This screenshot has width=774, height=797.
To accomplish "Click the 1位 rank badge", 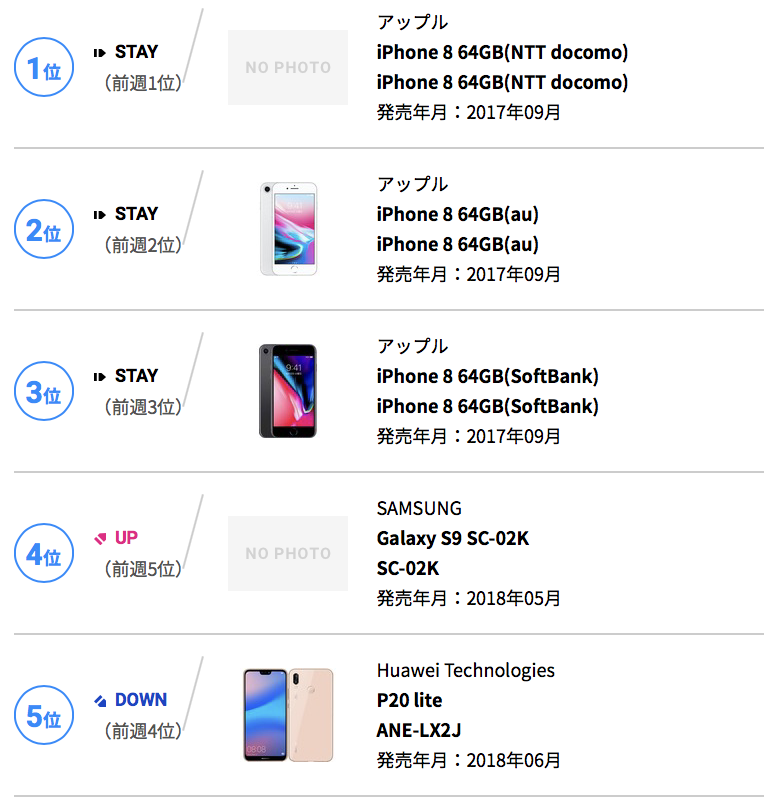I will (44, 67).
